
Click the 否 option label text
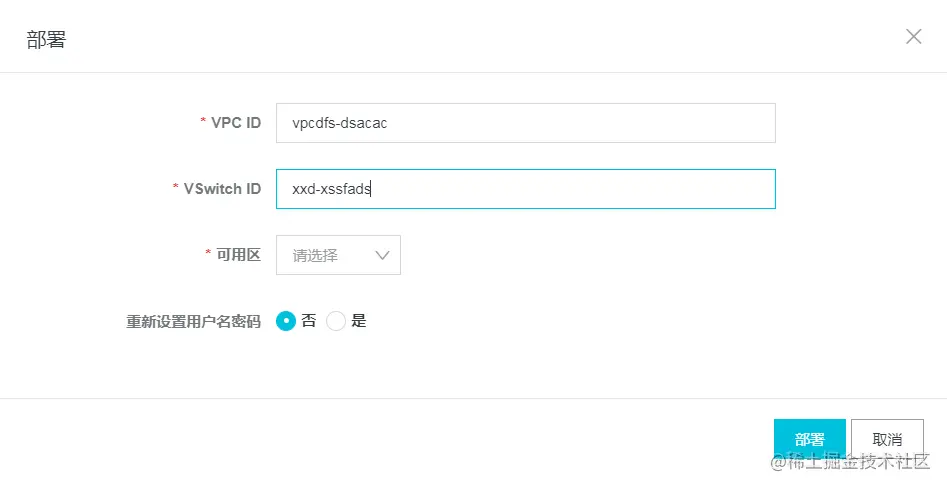point(309,321)
